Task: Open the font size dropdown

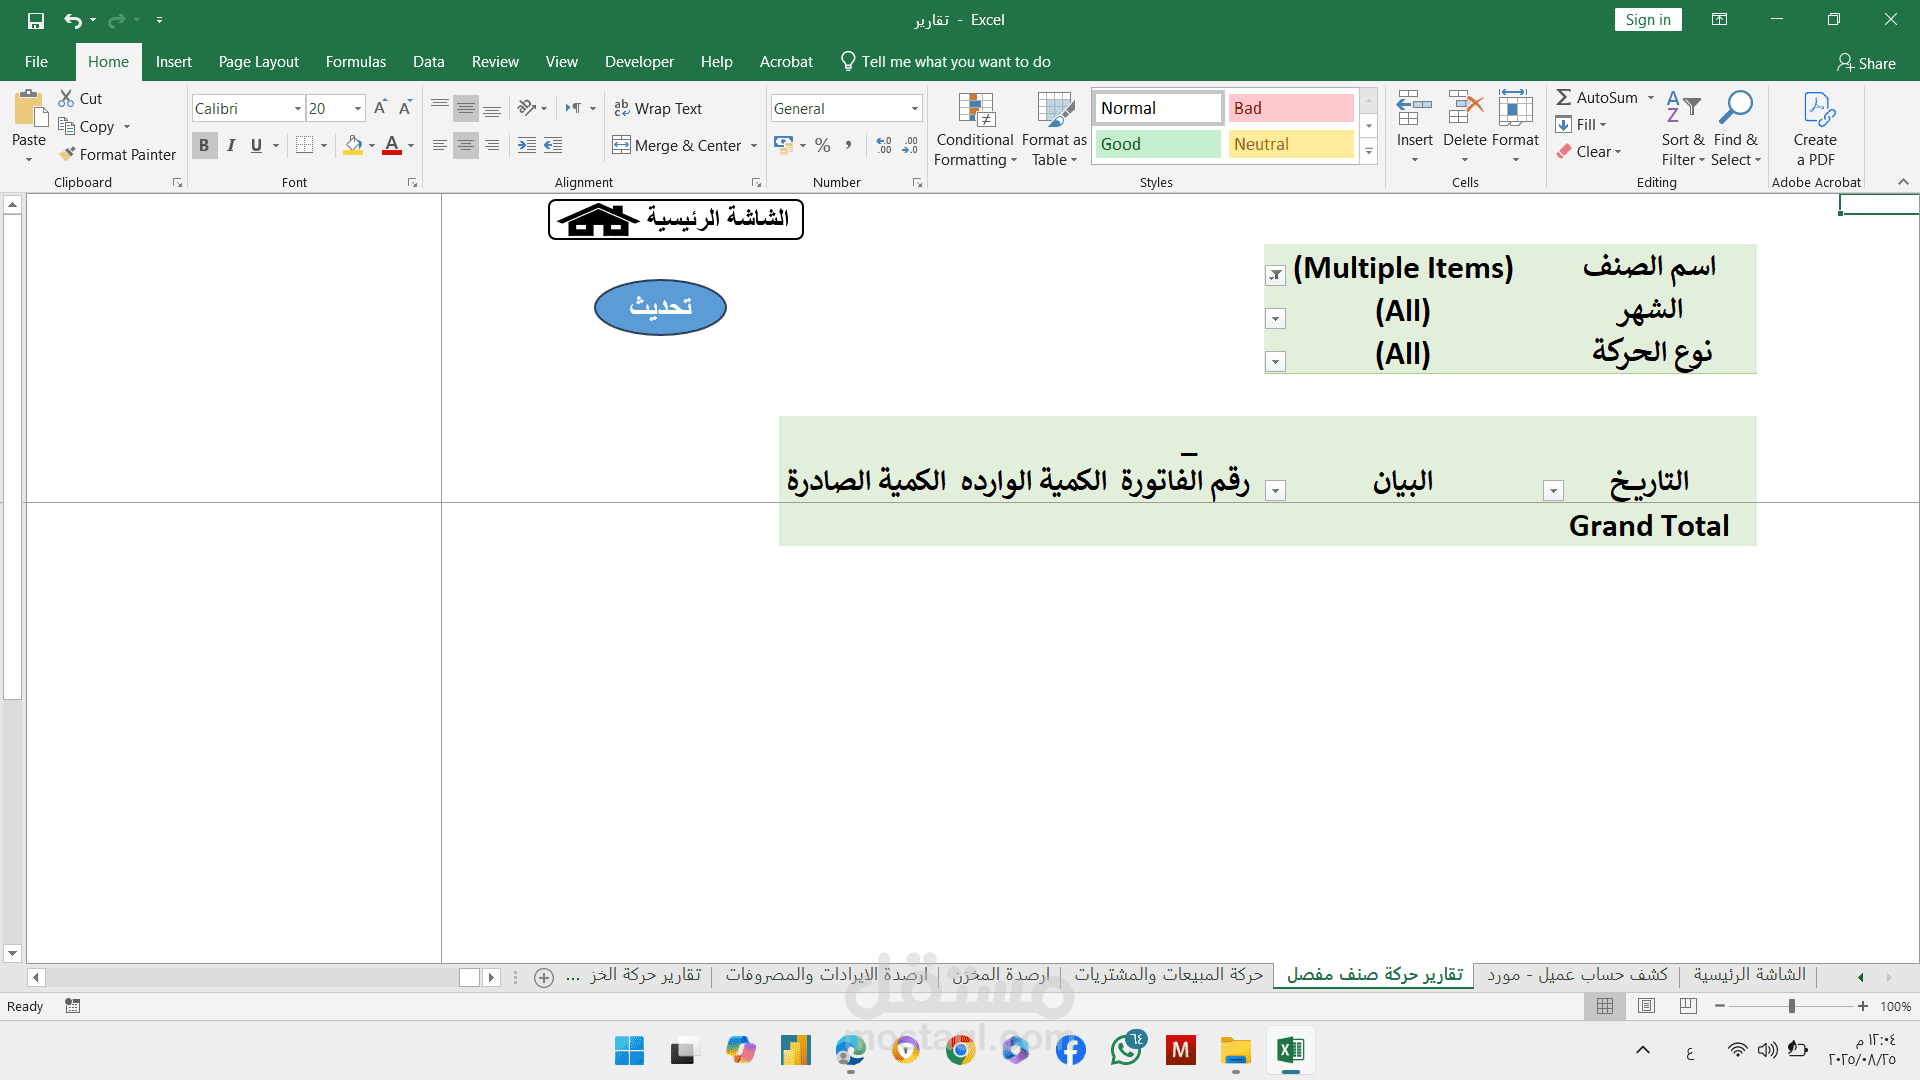Action: (357, 108)
